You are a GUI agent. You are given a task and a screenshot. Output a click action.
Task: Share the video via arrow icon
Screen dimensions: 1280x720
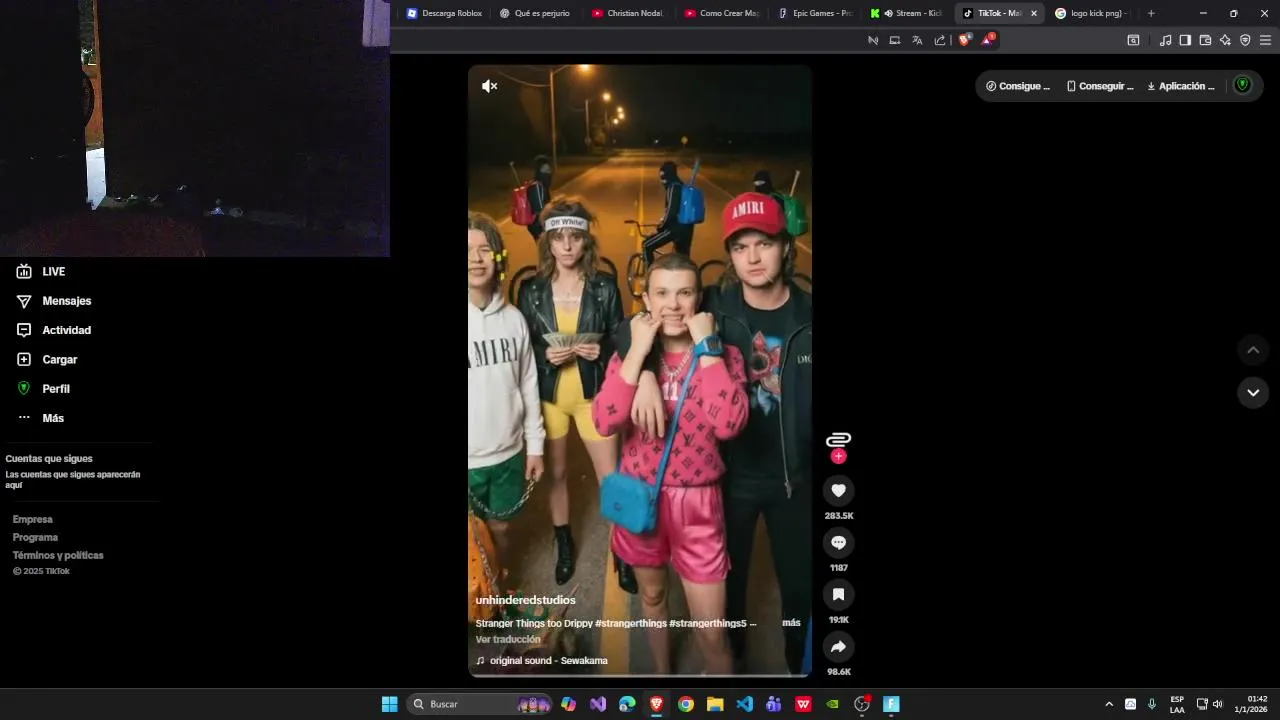pyautogui.click(x=838, y=646)
